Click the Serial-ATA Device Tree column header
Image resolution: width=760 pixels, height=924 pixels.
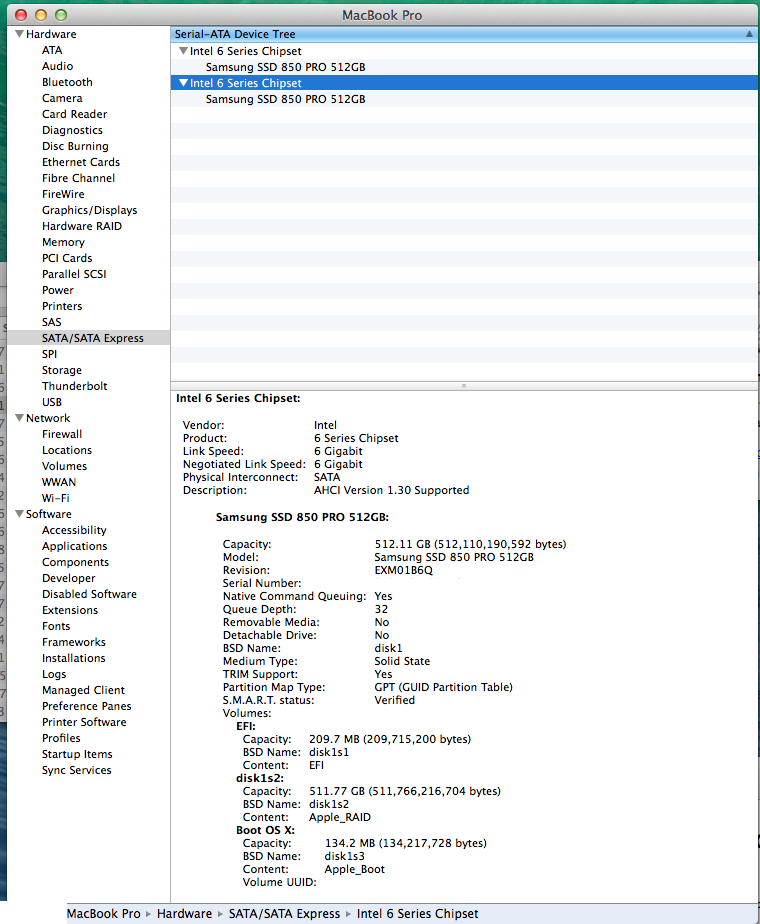pyautogui.click(x=464, y=34)
